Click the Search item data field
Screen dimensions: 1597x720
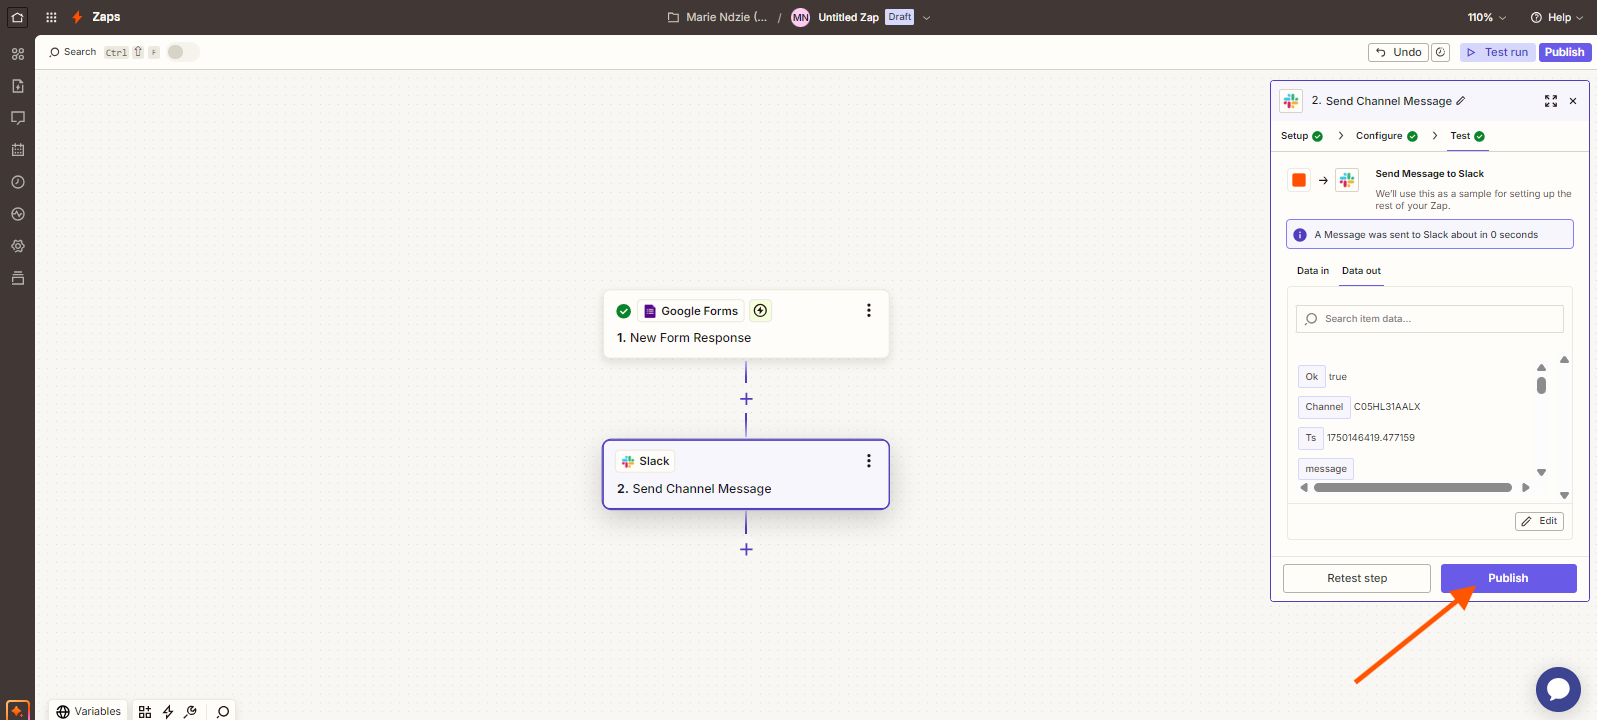[1429, 319]
